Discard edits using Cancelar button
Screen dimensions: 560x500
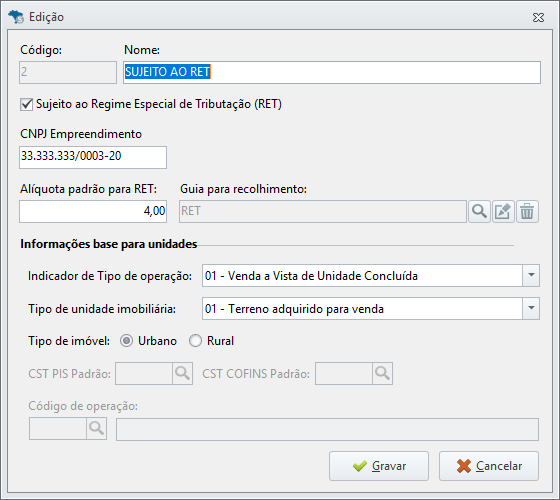tap(489, 466)
